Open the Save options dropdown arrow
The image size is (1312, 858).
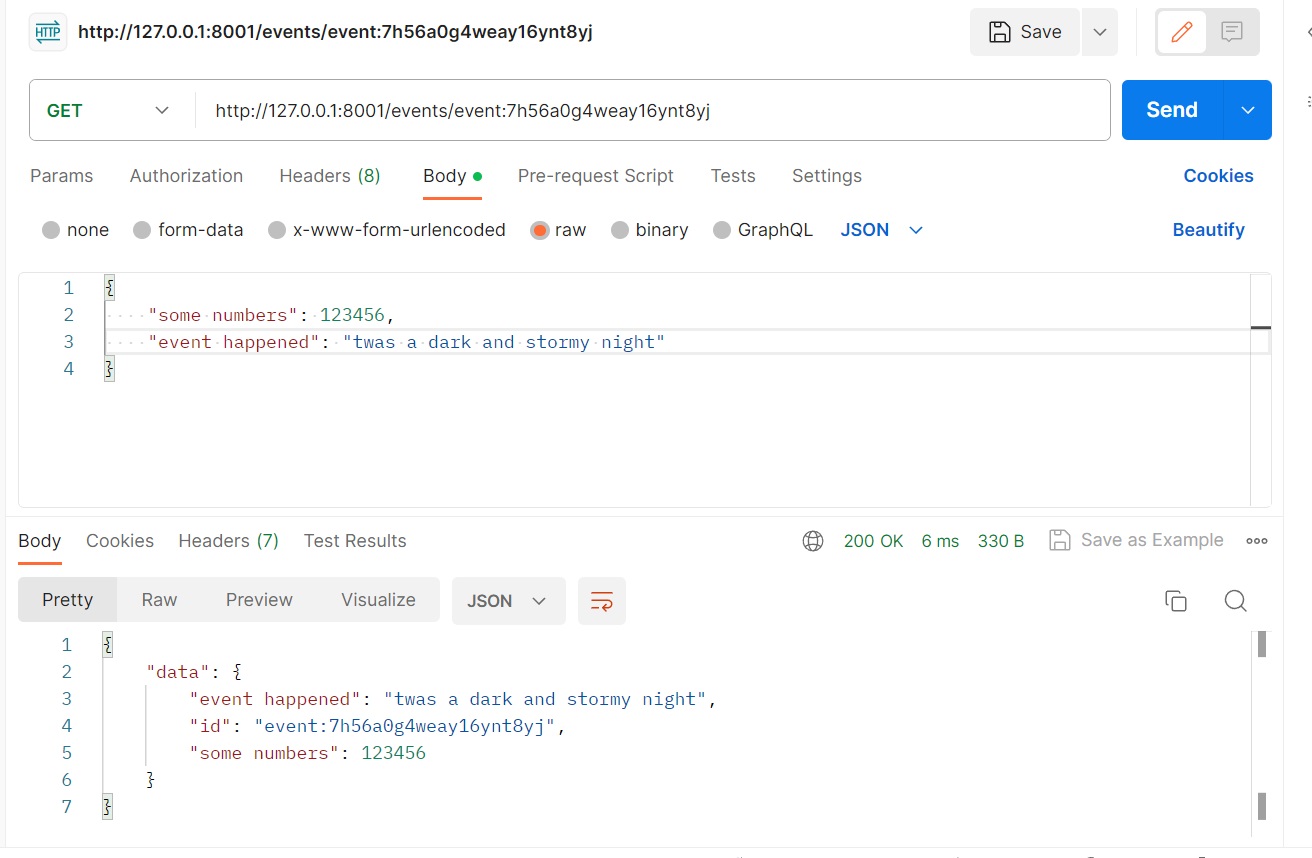(x=1099, y=32)
